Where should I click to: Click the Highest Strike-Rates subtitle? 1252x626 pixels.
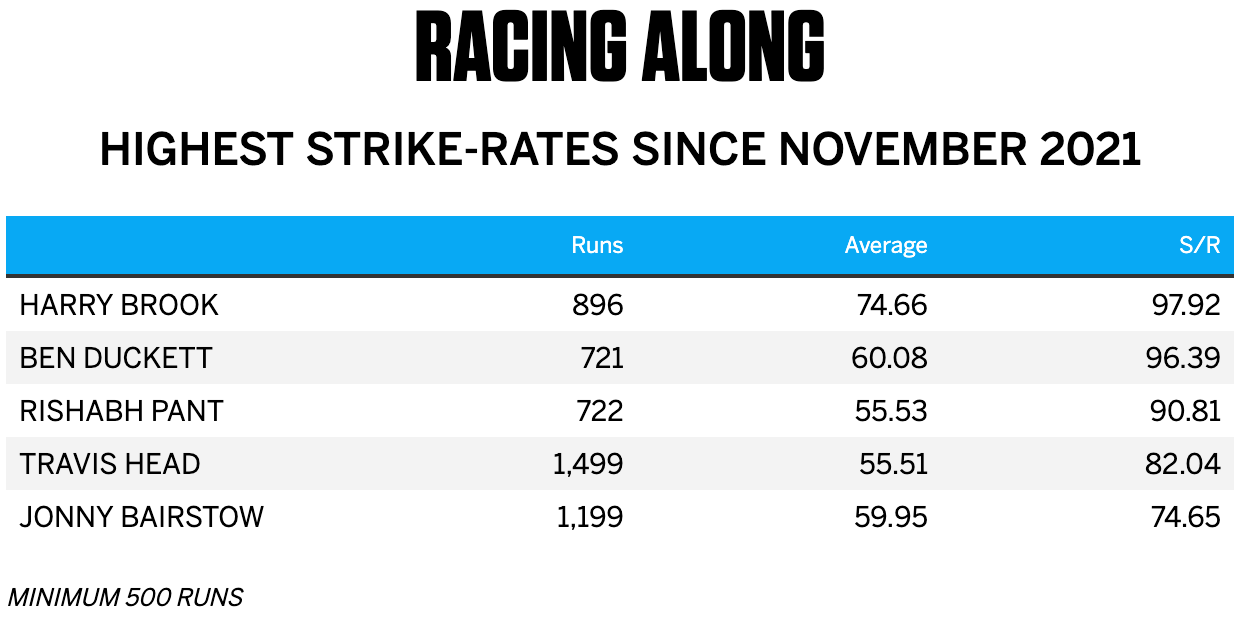point(620,150)
